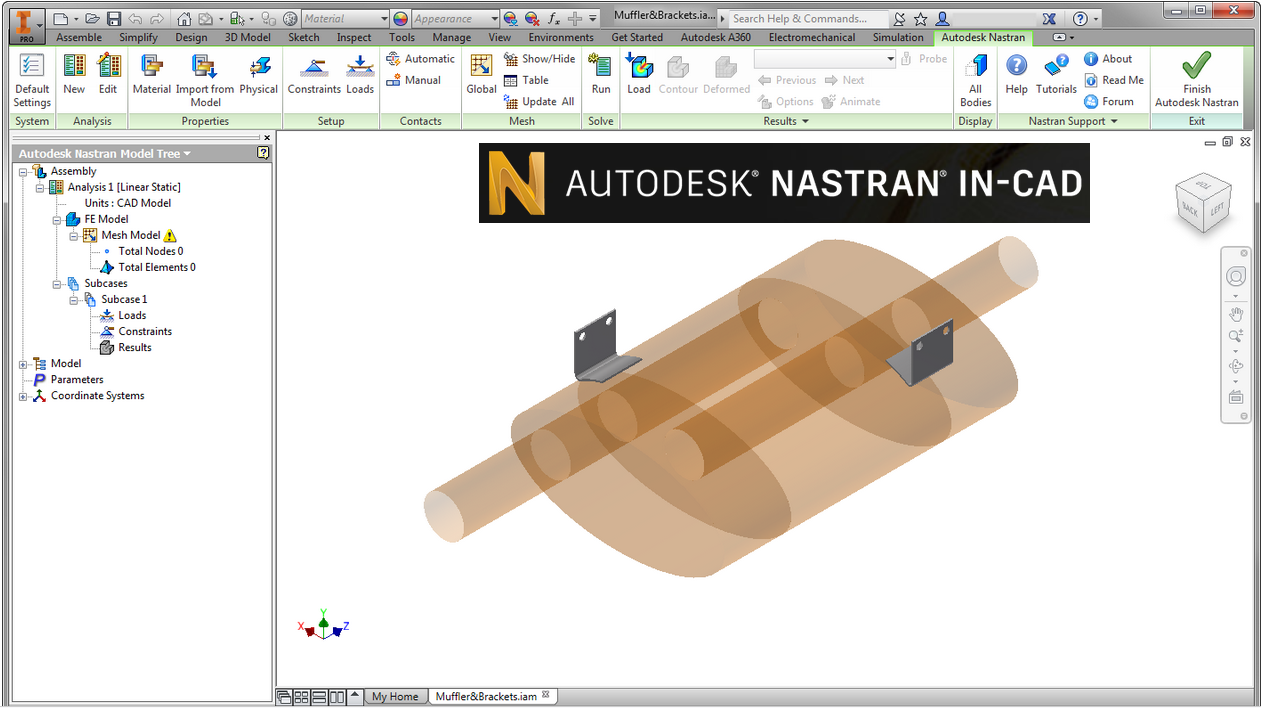Click the Appearance color wheel icon
Screen dimensions: 1263x708
click(x=400, y=18)
